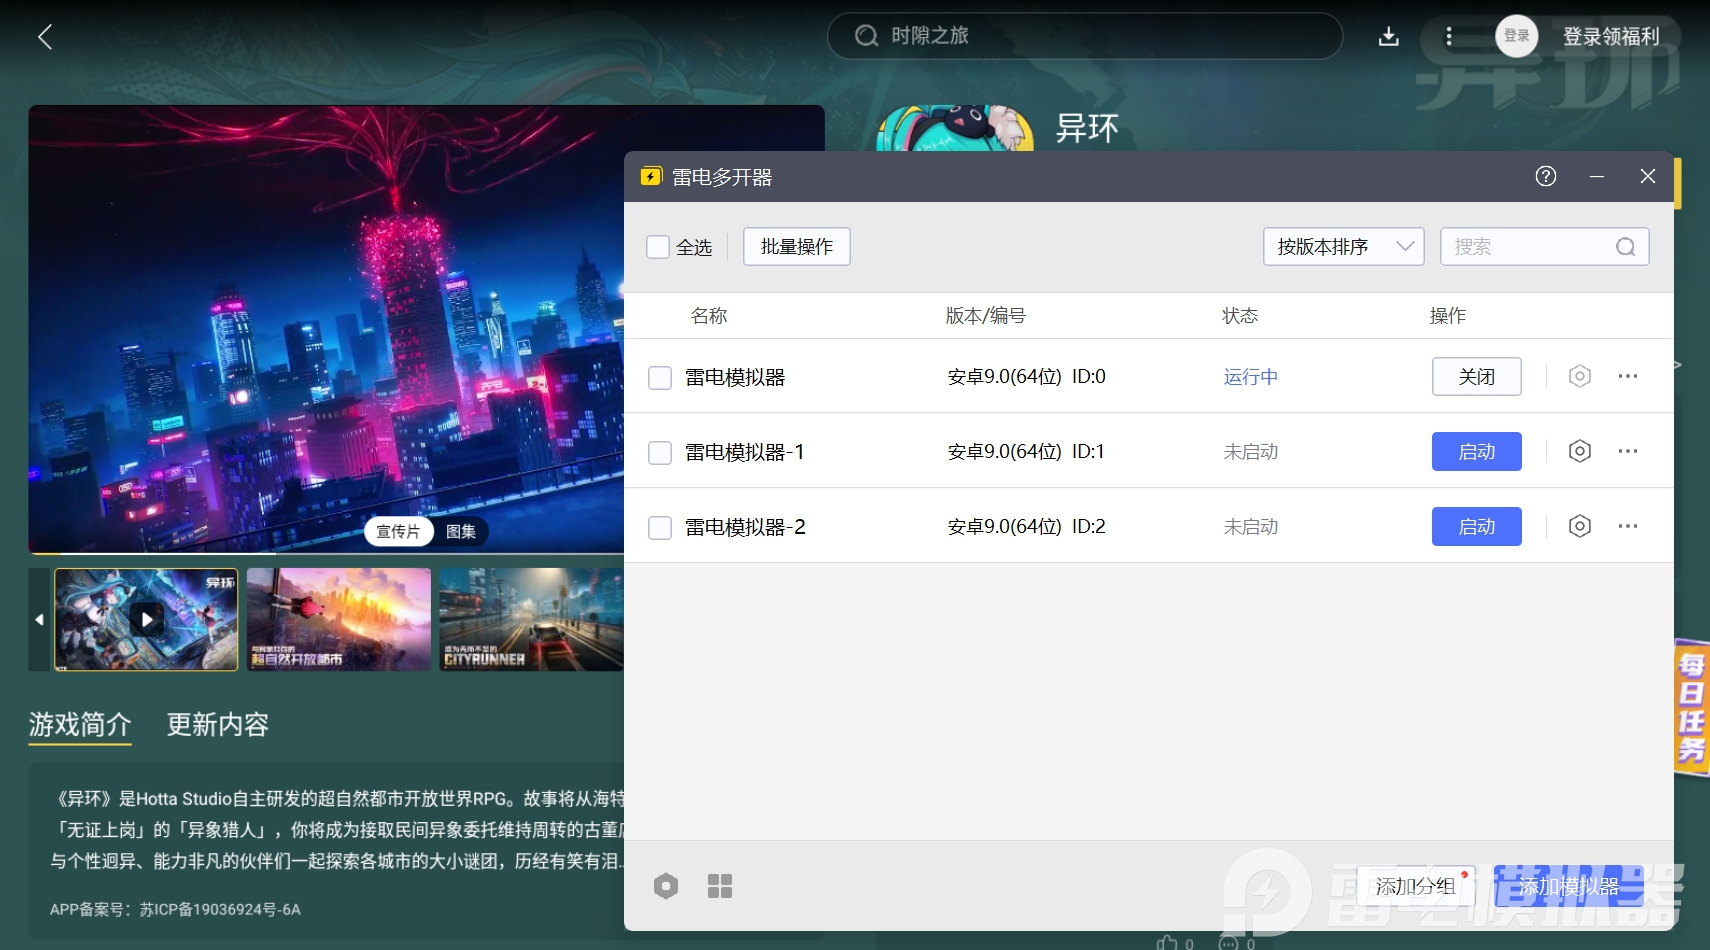Tick the 全选 select-all checkbox

tap(658, 247)
